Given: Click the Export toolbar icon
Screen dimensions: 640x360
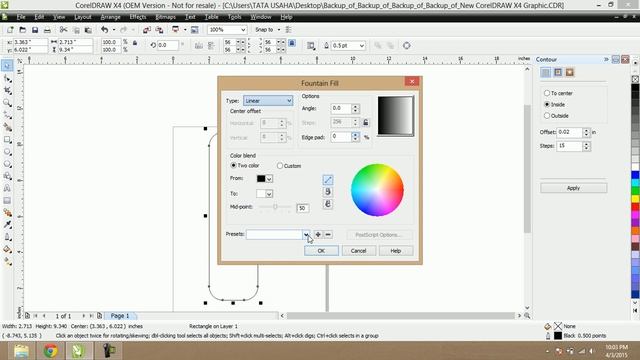Looking at the screenshot, I should pyautogui.click(x=159, y=30).
